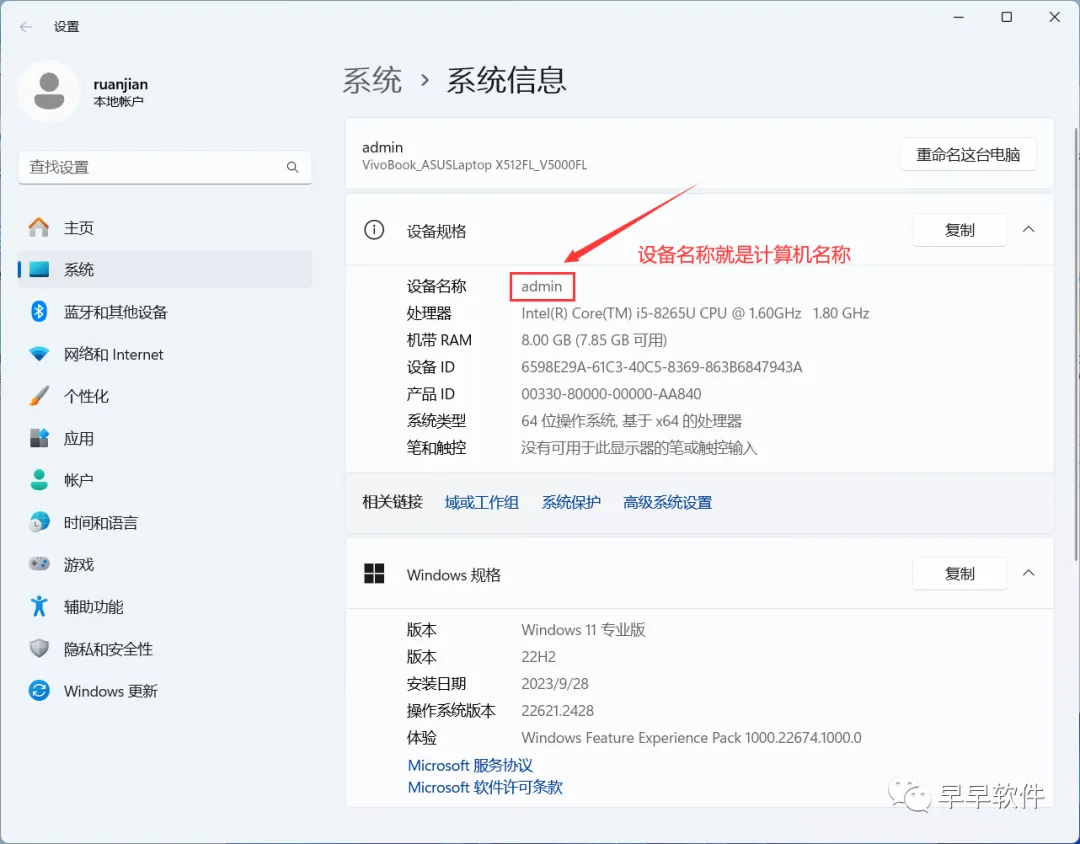This screenshot has width=1080, height=844.
Task: Copy Windows specs with 复制 button
Action: pos(959,574)
